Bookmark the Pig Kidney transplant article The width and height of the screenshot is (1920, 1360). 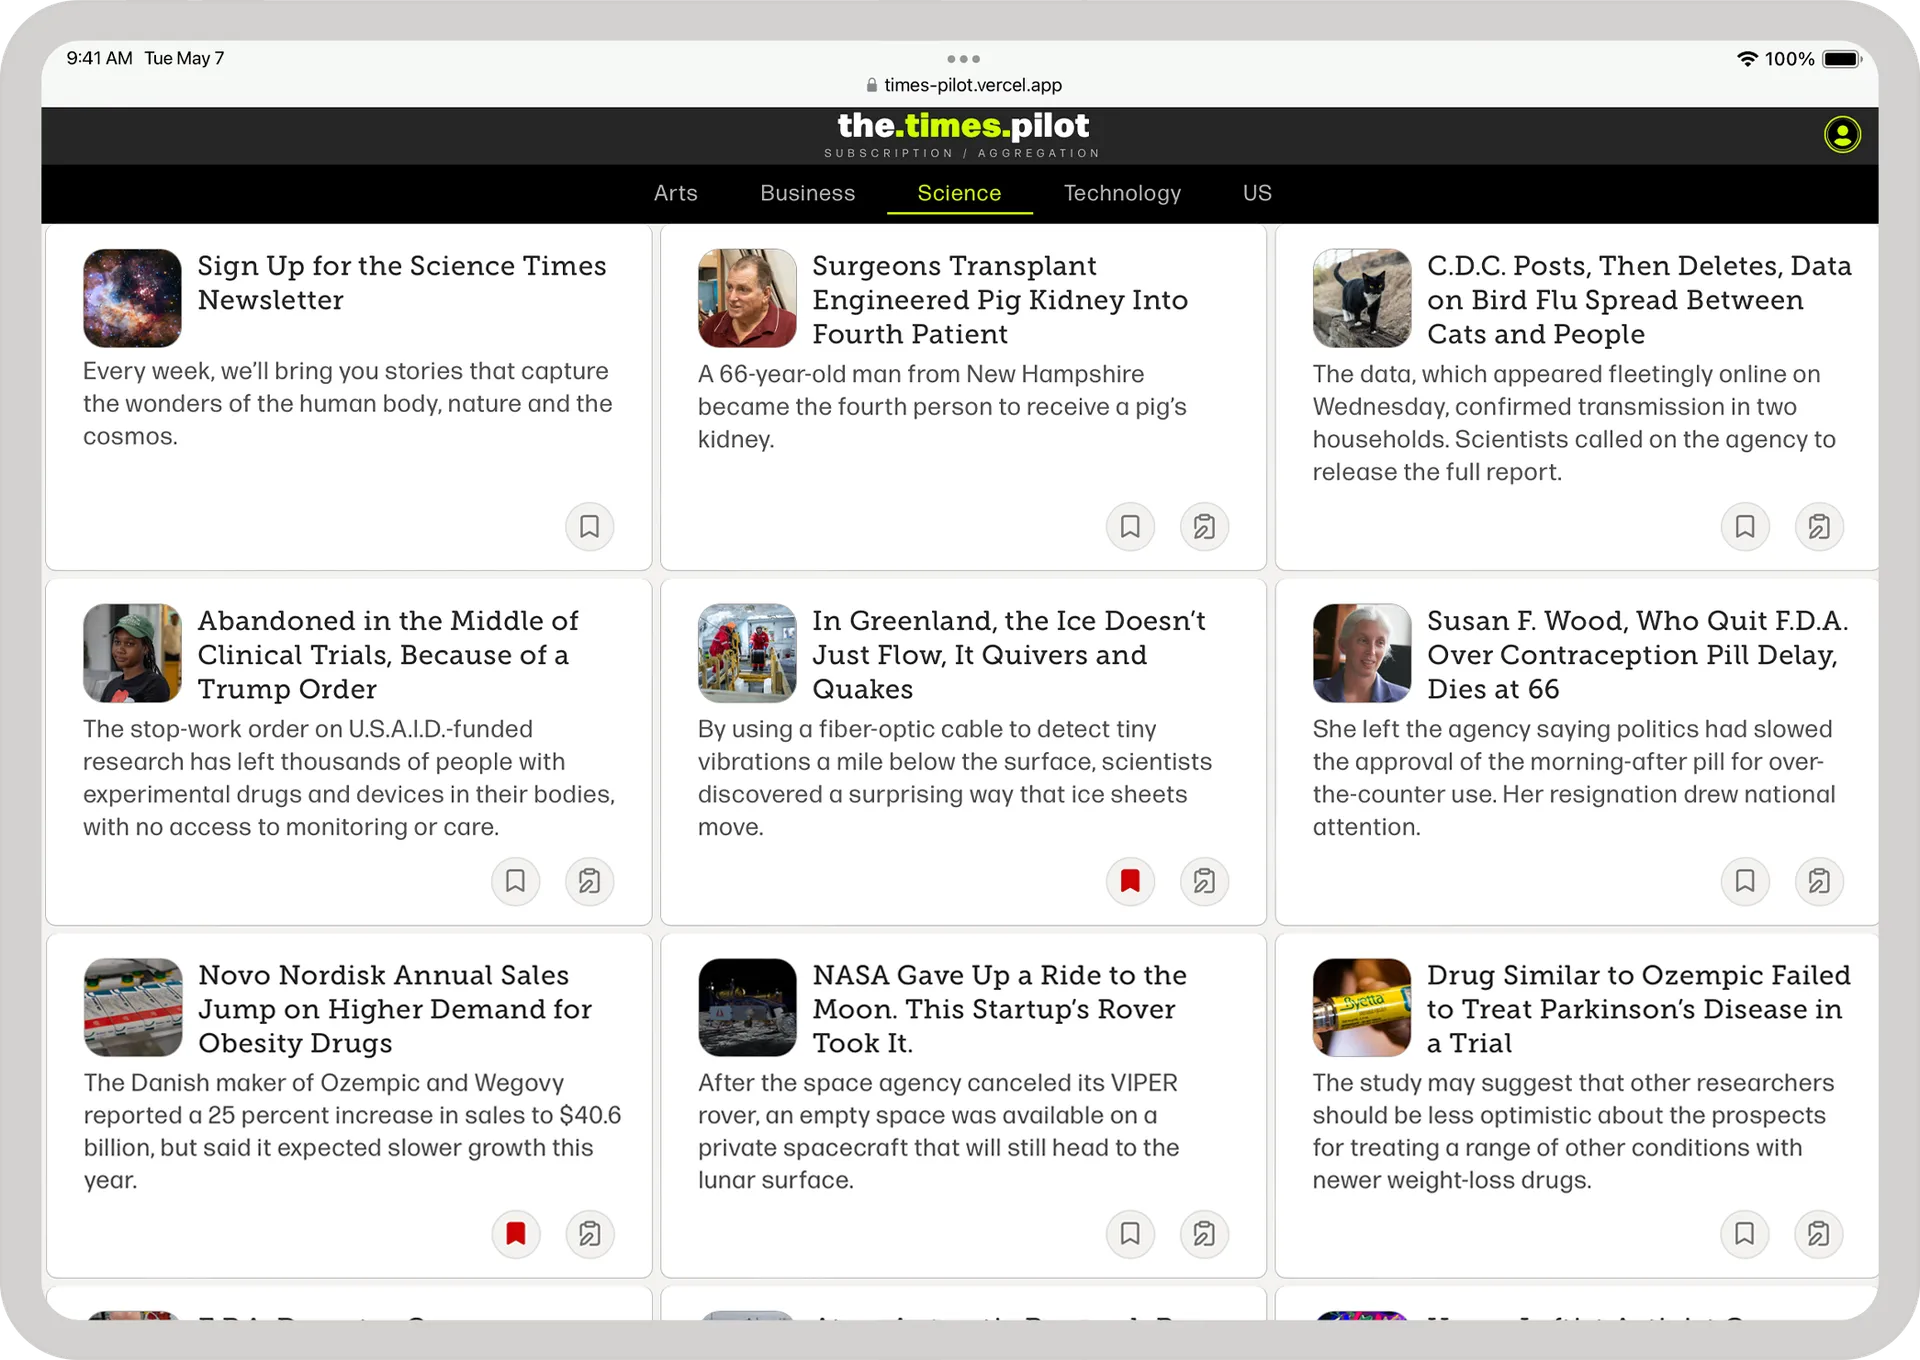[x=1130, y=526]
